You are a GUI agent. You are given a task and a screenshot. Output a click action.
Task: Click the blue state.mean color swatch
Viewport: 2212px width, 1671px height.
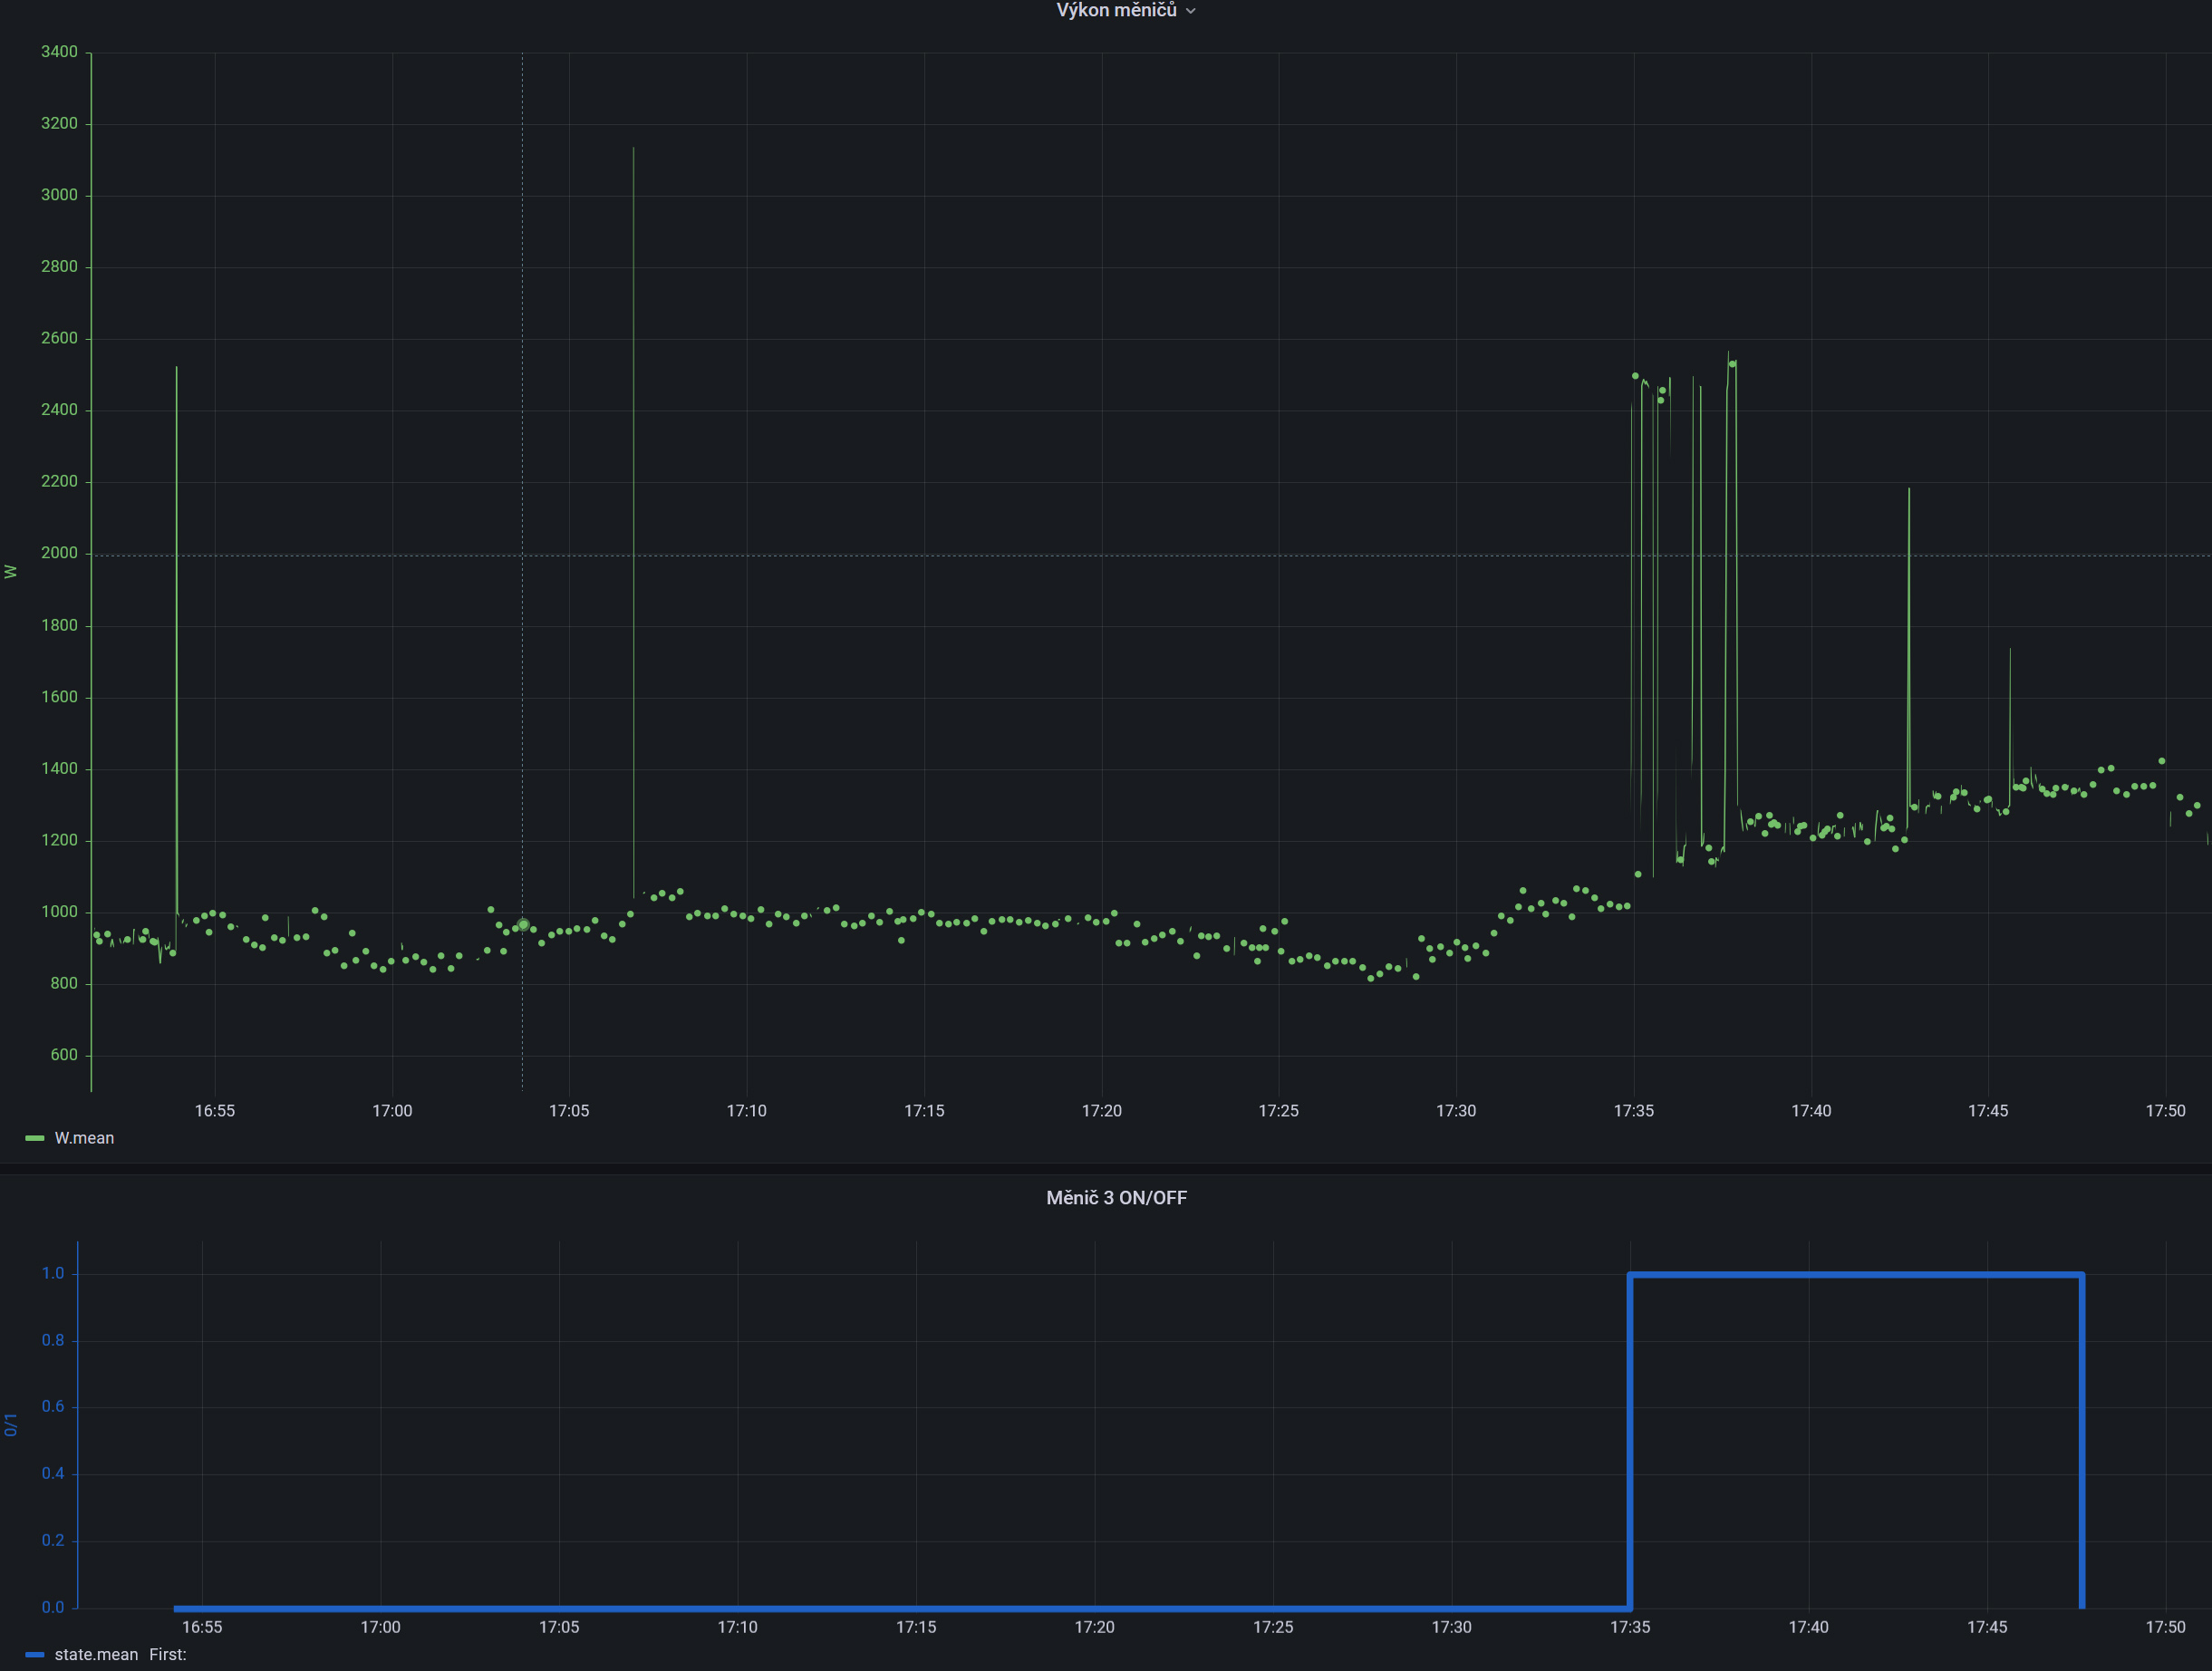(34, 1654)
